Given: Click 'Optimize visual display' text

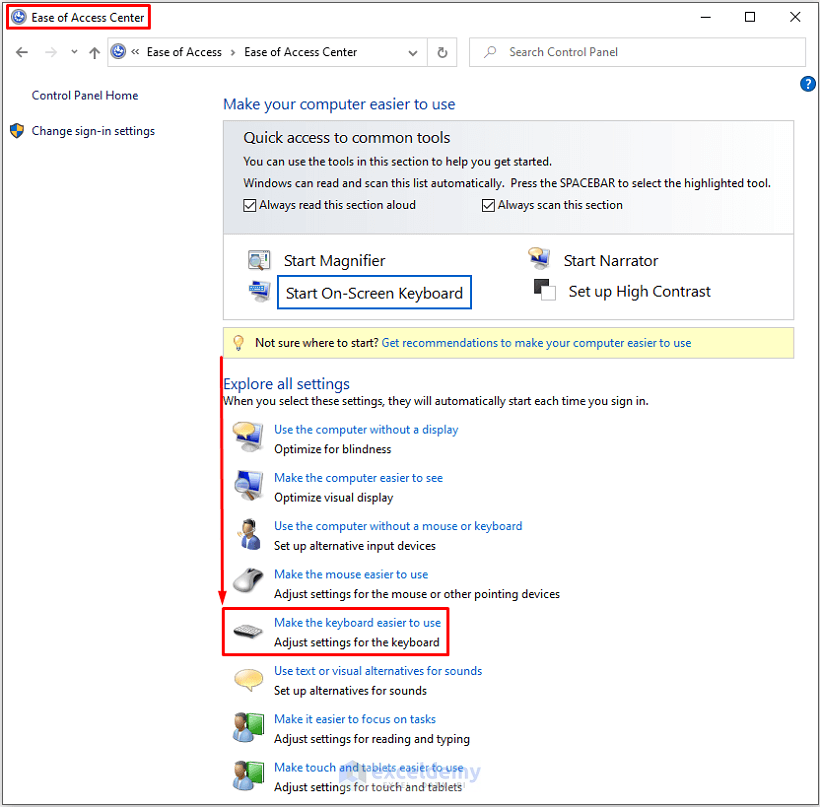Looking at the screenshot, I should point(334,497).
